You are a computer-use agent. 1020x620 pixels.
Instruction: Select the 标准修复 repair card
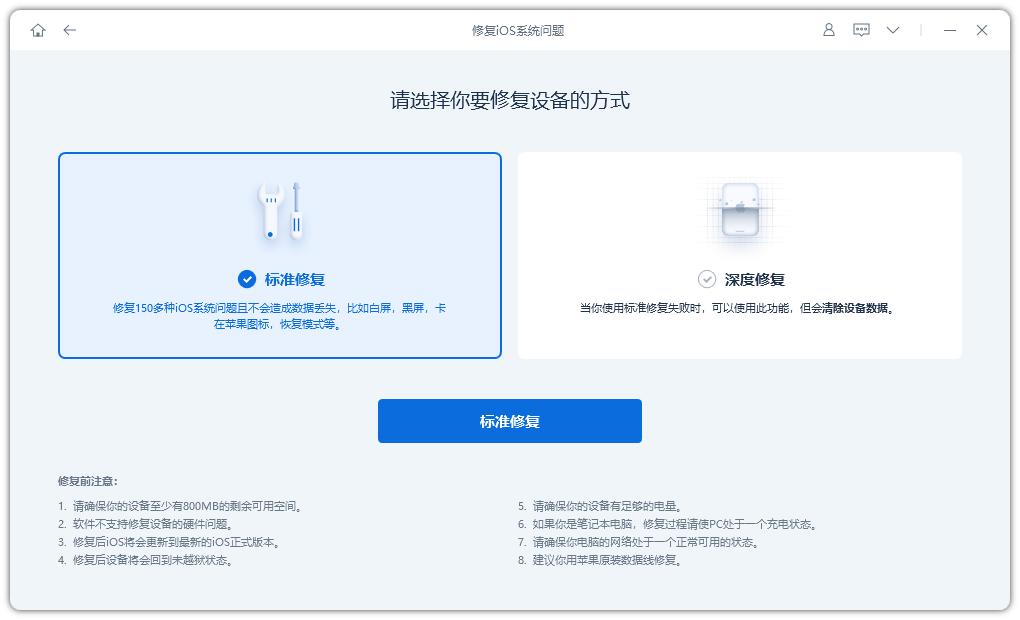pos(281,255)
